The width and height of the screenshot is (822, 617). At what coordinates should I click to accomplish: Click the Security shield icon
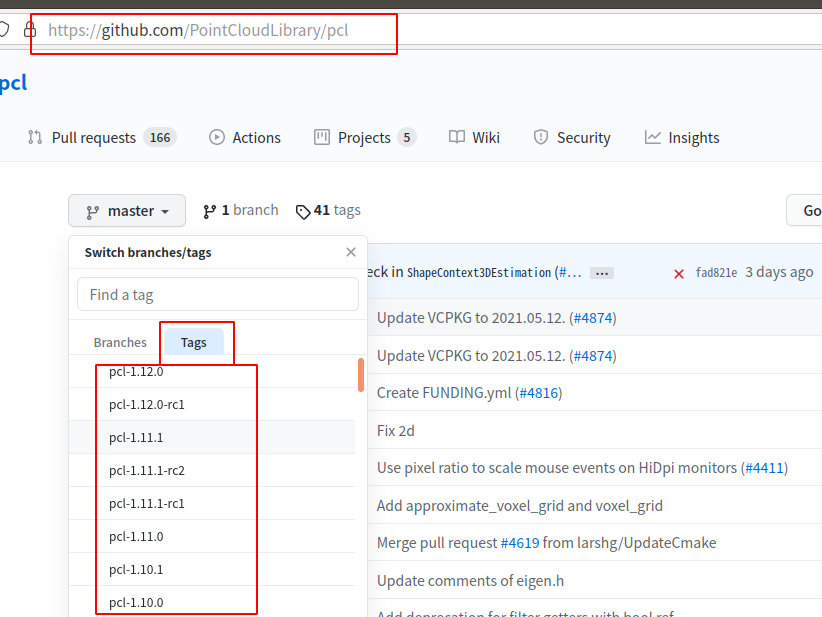pos(540,137)
